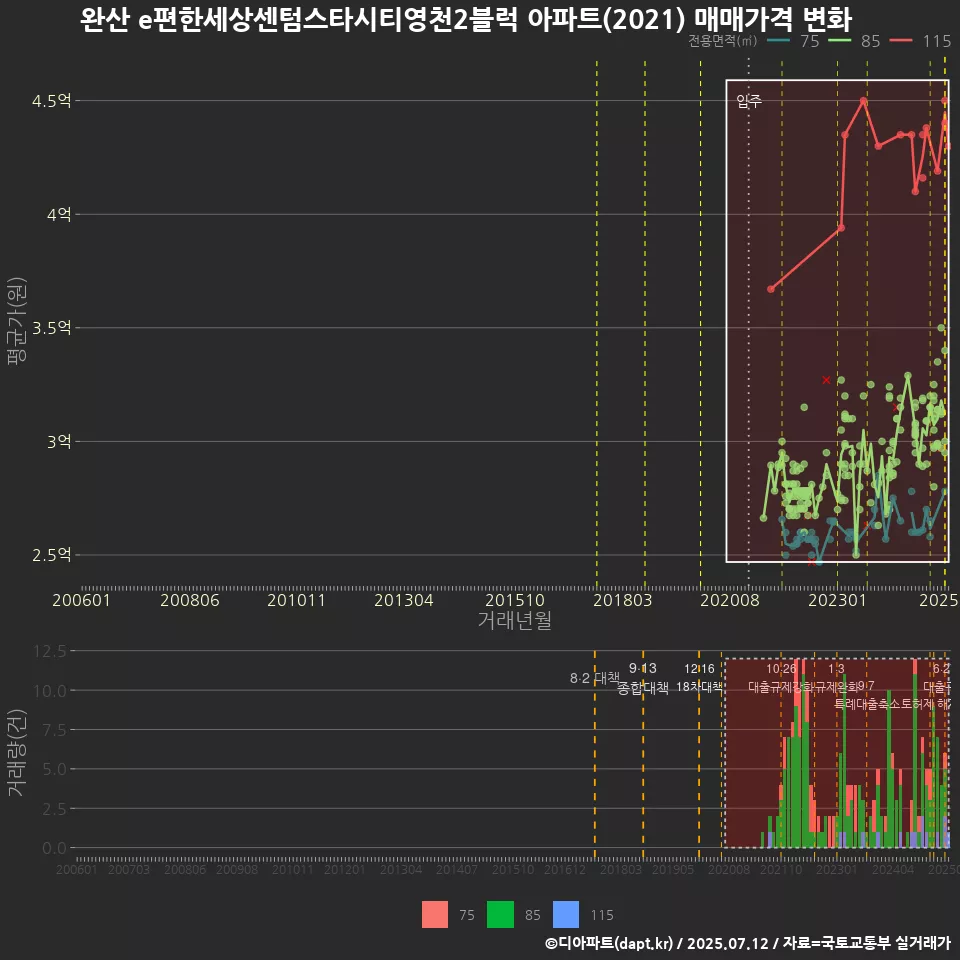Click the '0.0' volume axis label
Image resolution: width=960 pixels, height=960 pixels.
coord(54,849)
